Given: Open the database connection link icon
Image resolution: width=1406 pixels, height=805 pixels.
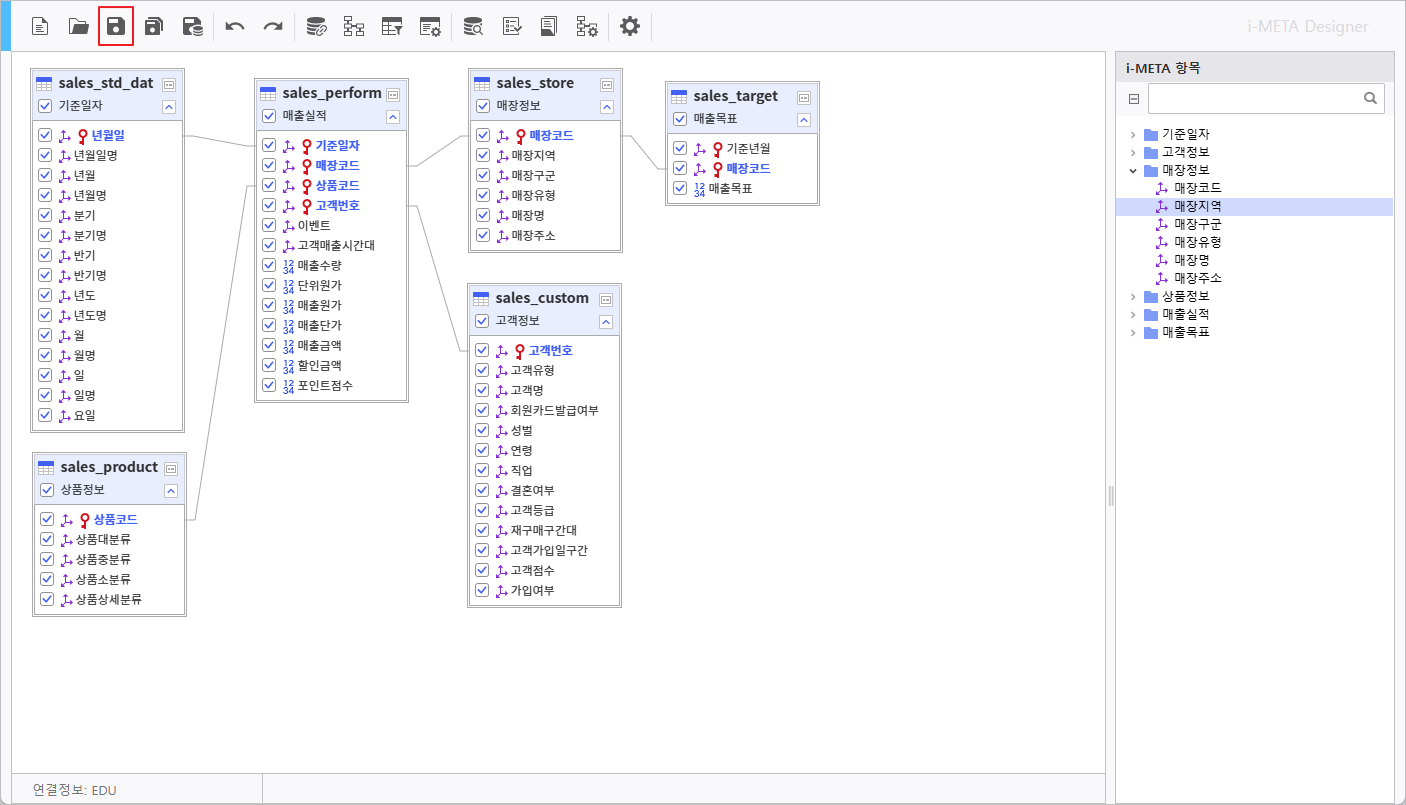Looking at the screenshot, I should click(316, 27).
